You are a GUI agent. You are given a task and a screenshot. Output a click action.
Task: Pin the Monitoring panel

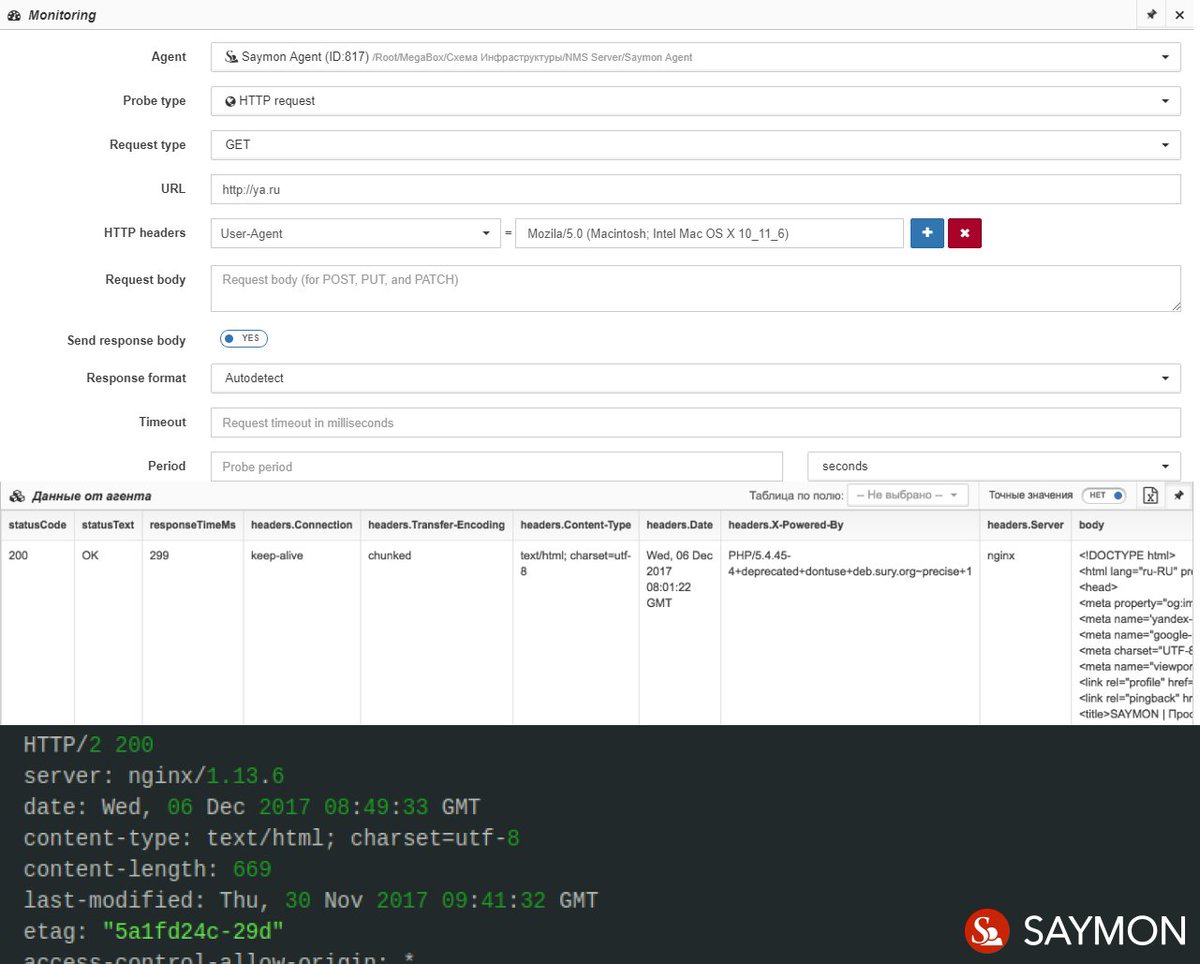(1151, 15)
